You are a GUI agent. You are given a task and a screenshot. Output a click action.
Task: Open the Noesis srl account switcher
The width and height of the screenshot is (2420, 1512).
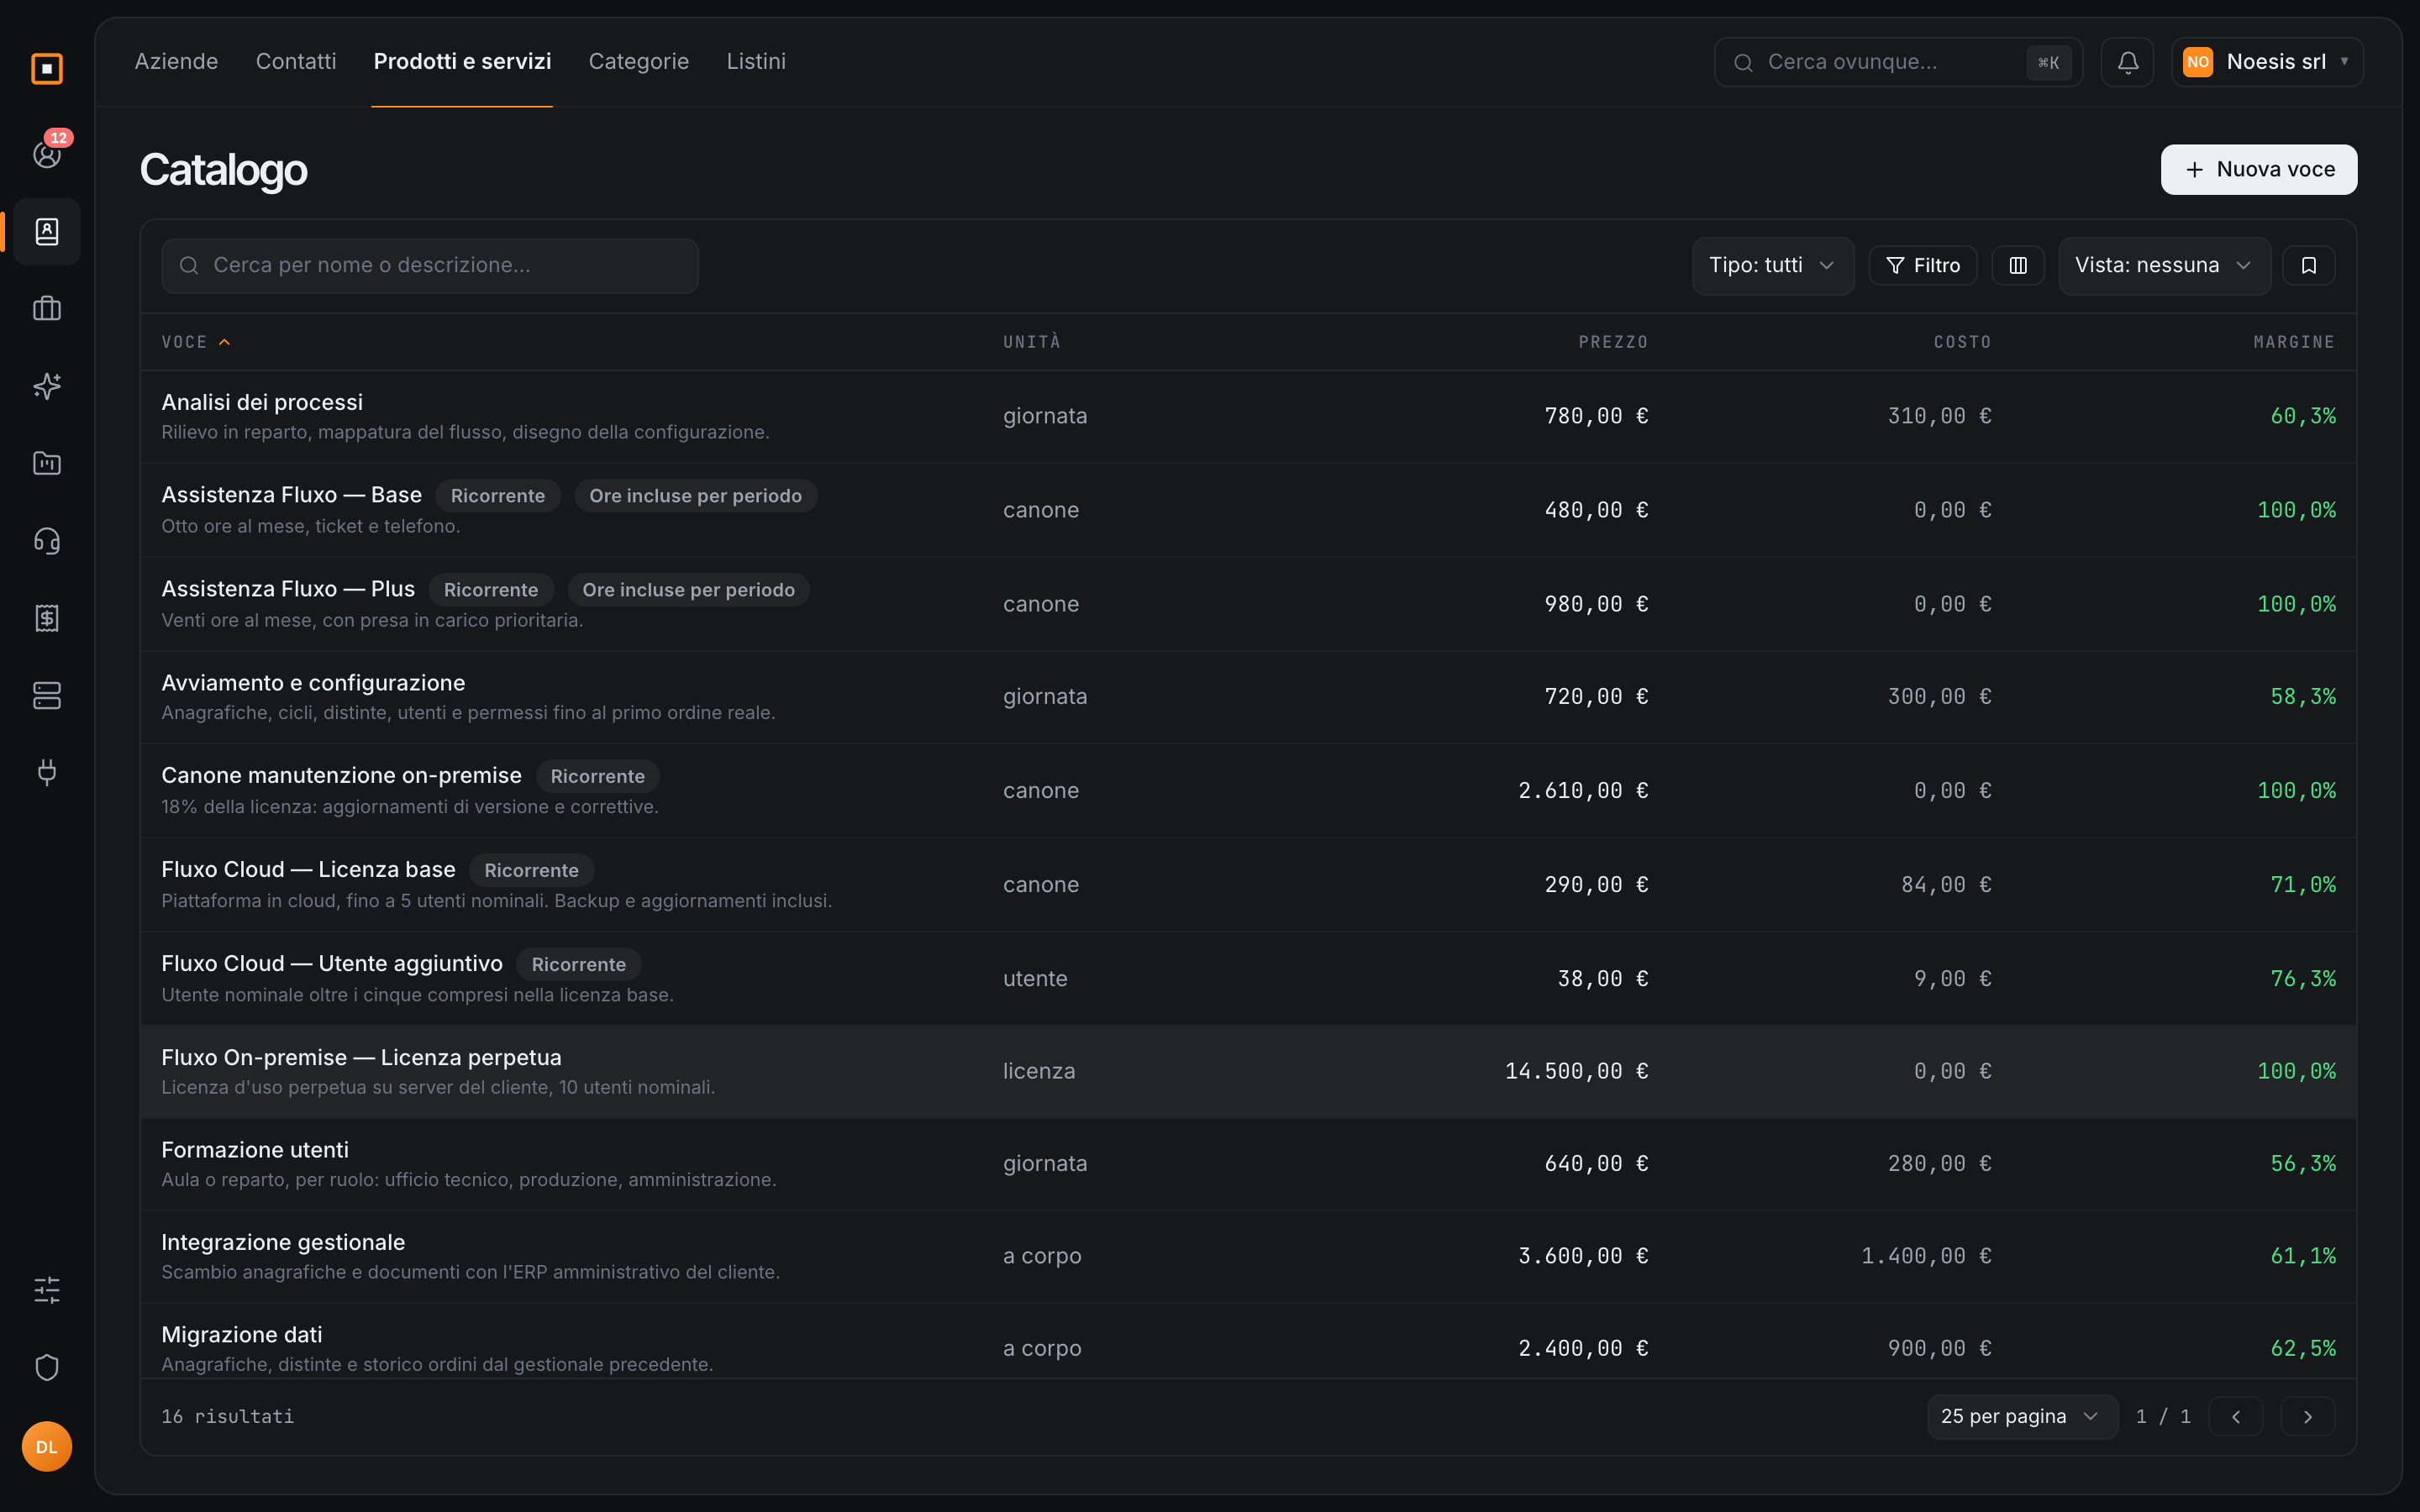tap(2267, 62)
